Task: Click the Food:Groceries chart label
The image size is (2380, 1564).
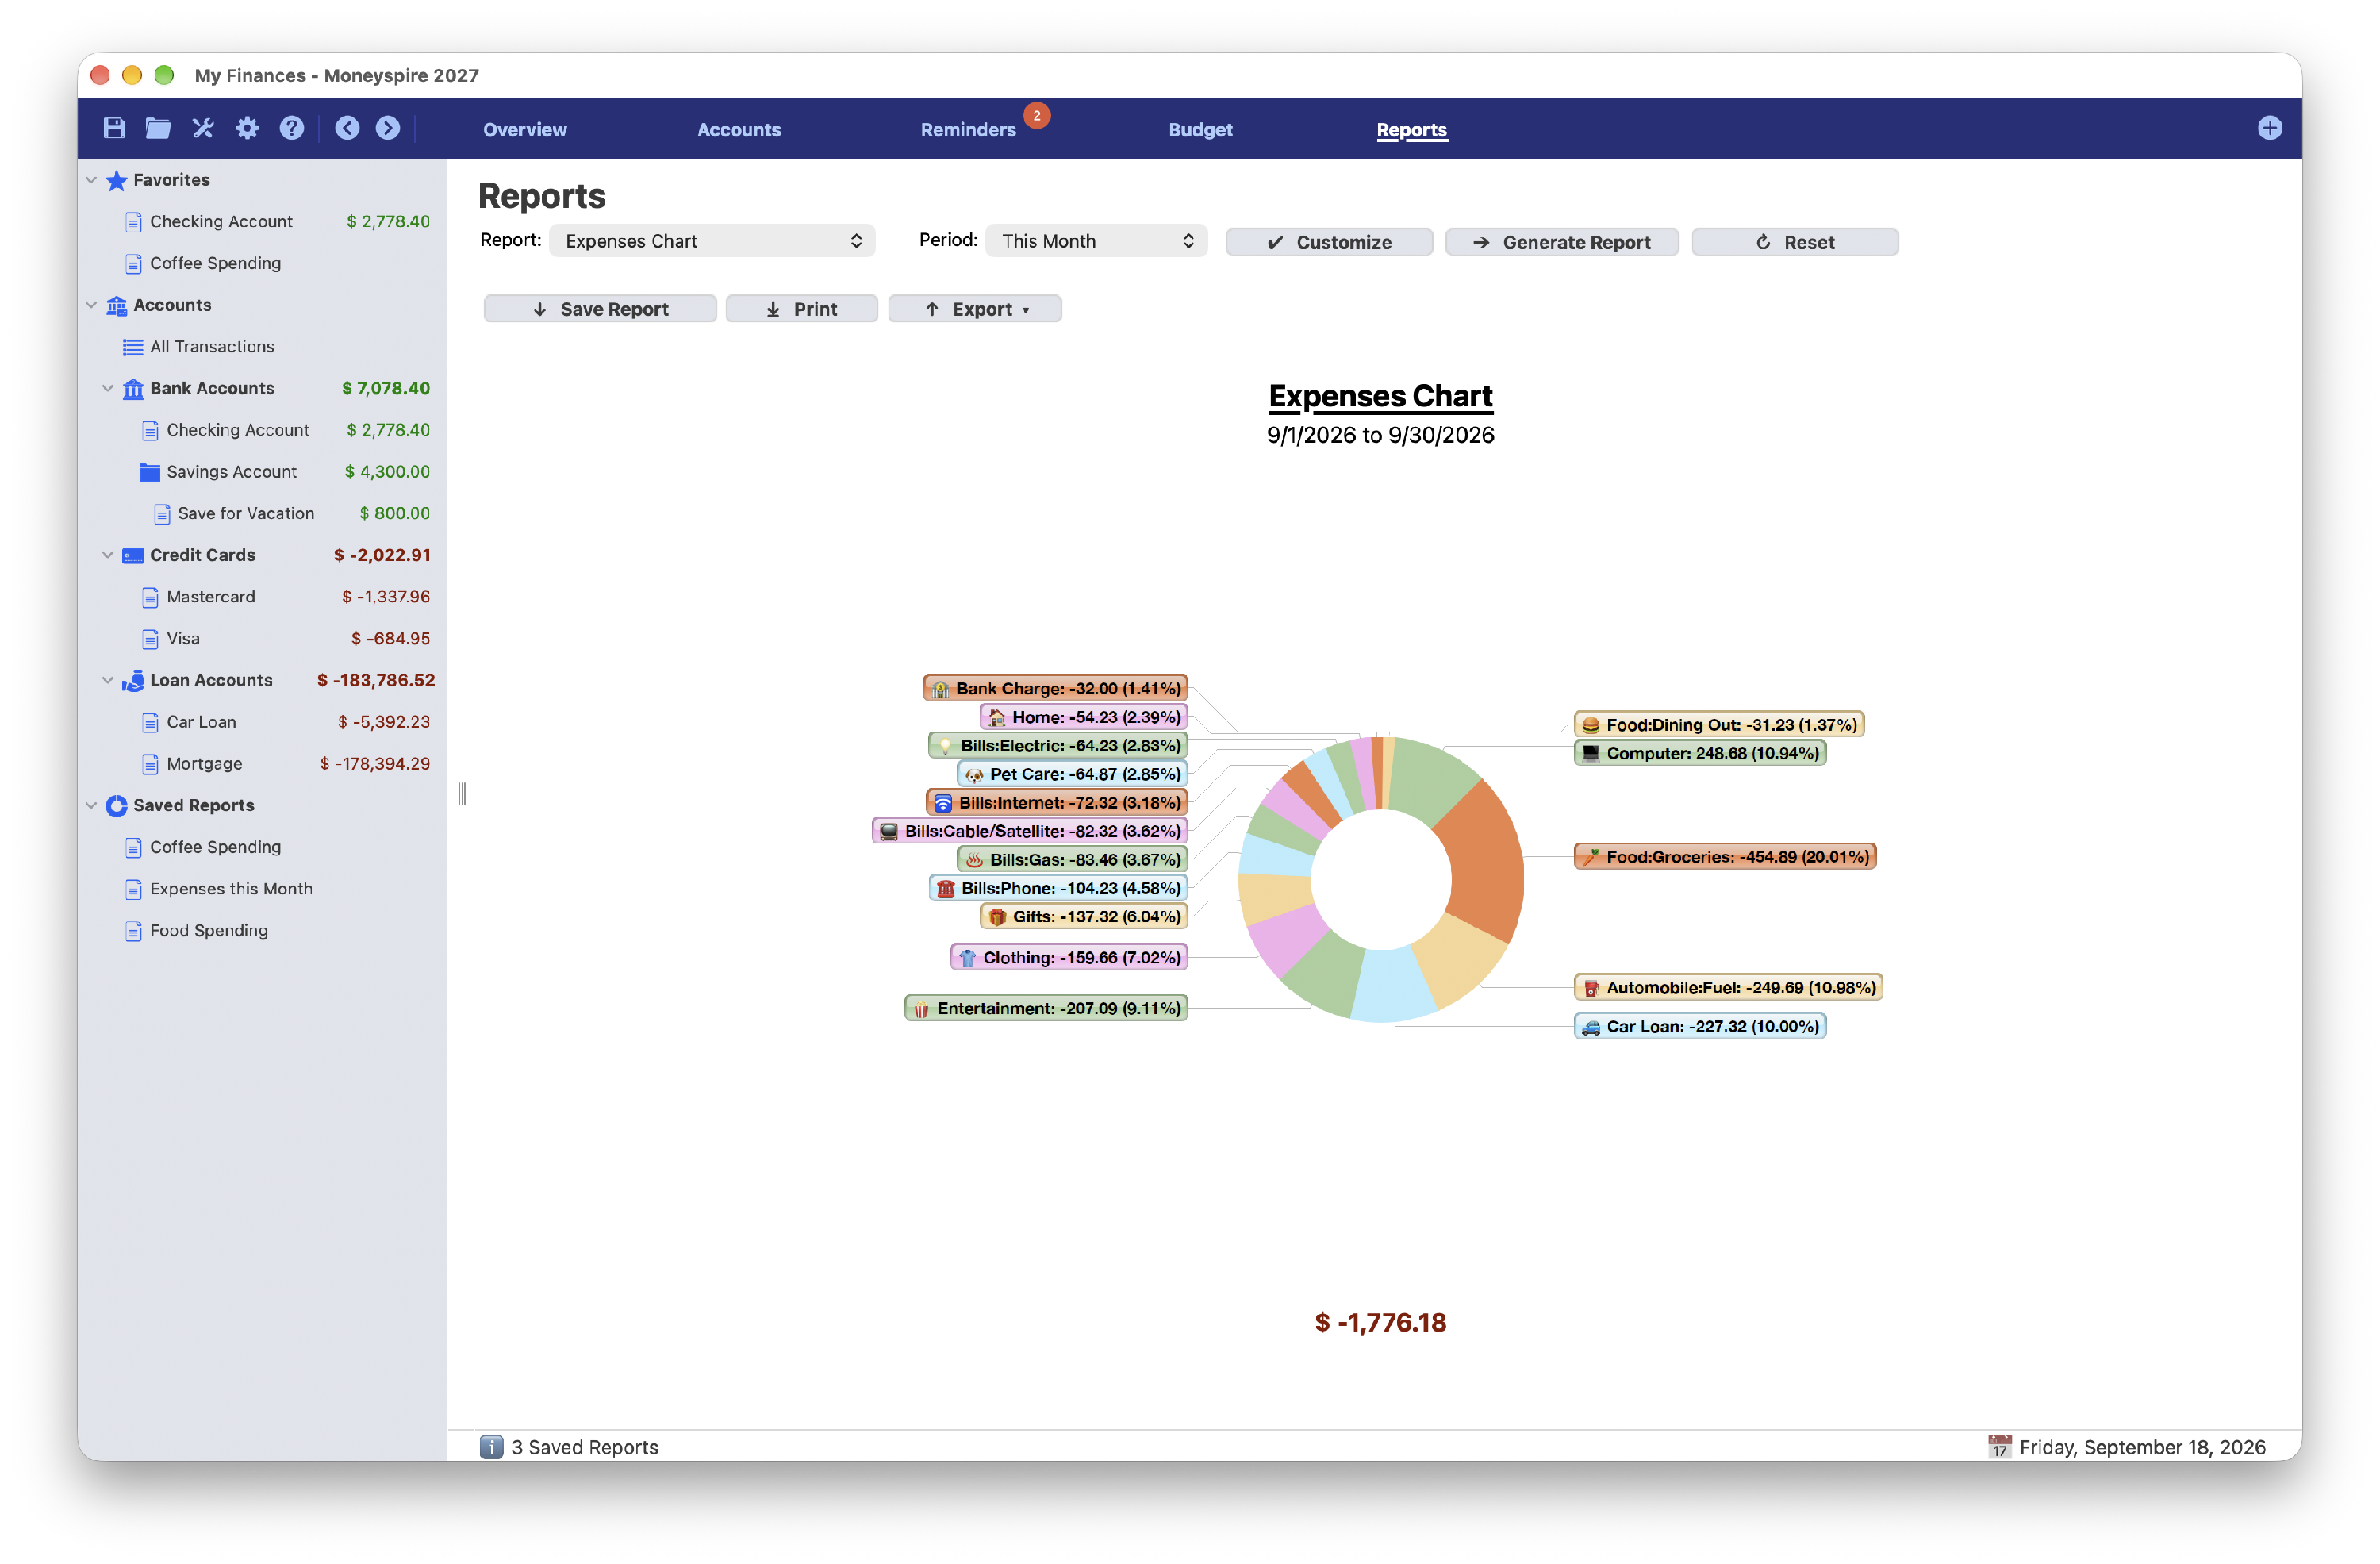Action: point(1725,857)
